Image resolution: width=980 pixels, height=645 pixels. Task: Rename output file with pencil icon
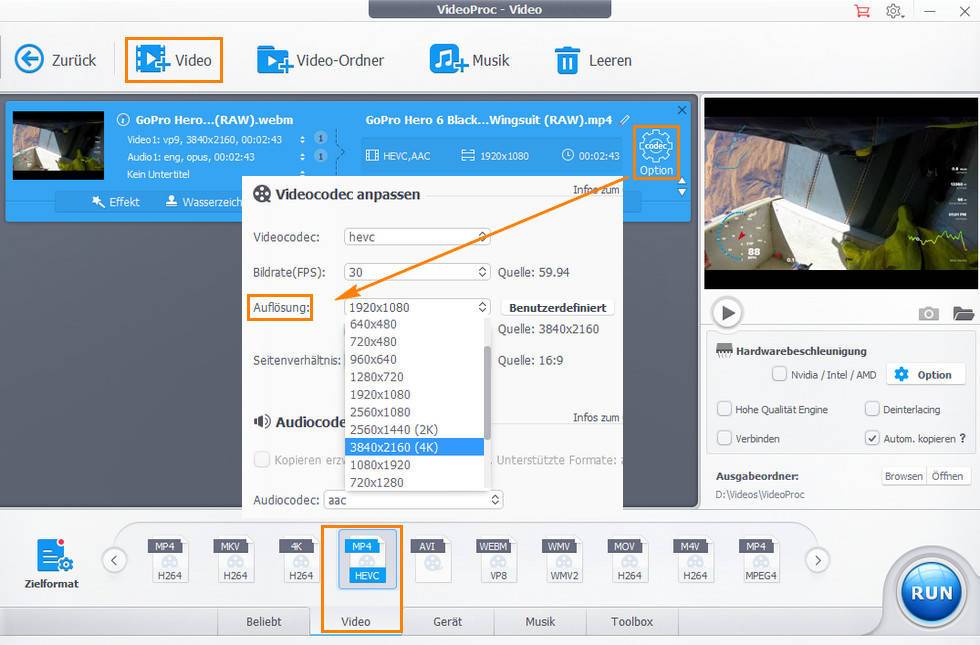(624, 119)
